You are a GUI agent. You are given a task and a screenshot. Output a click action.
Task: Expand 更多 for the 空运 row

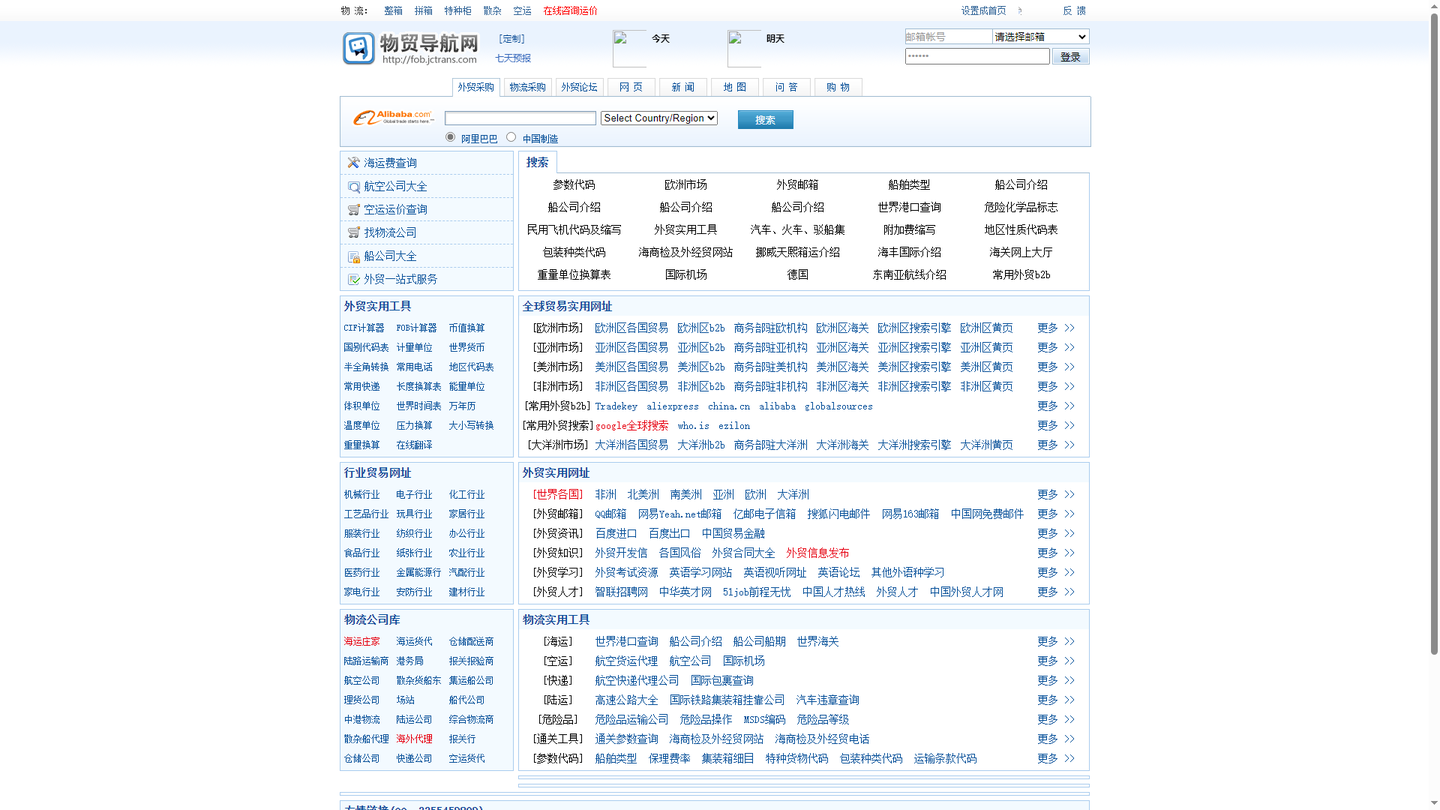click(x=1047, y=661)
